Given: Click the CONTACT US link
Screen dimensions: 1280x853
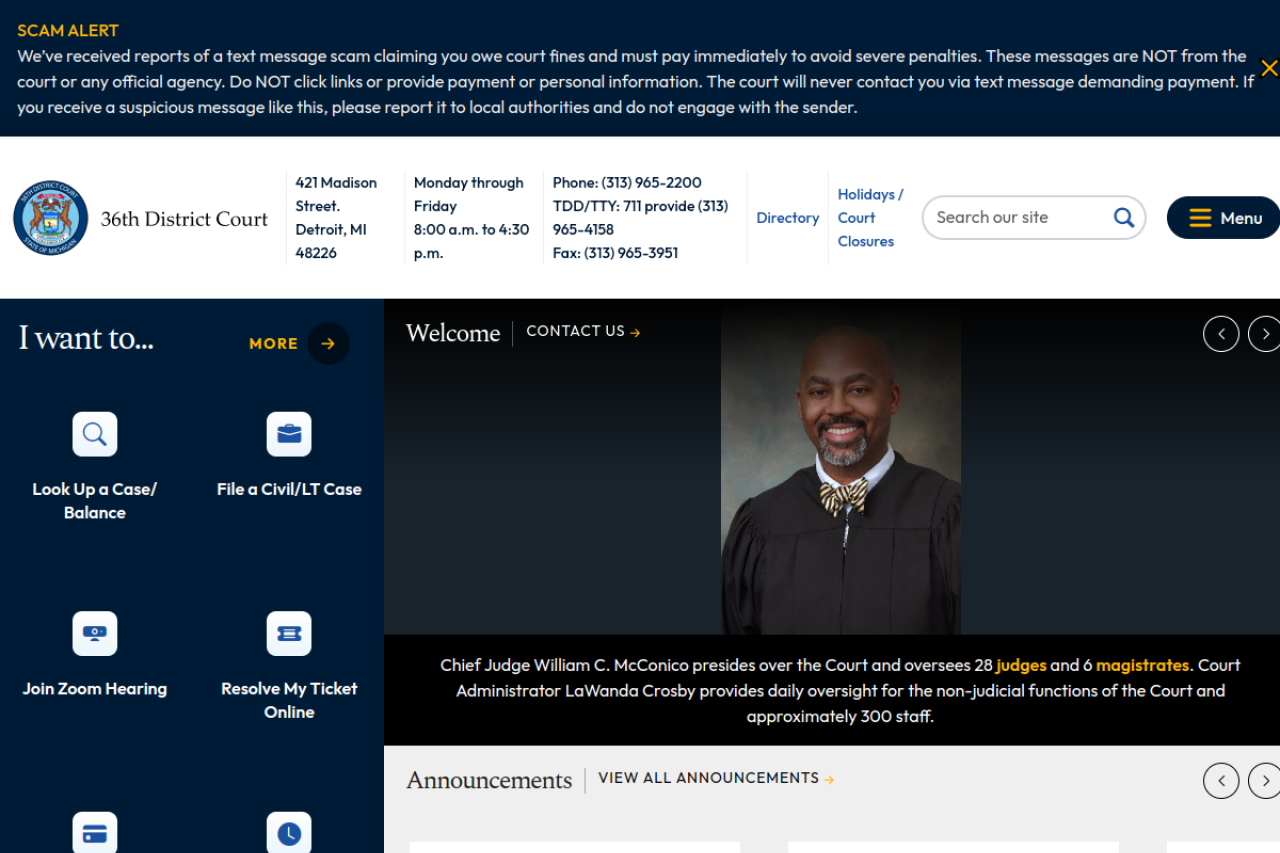Looking at the screenshot, I should [x=583, y=332].
